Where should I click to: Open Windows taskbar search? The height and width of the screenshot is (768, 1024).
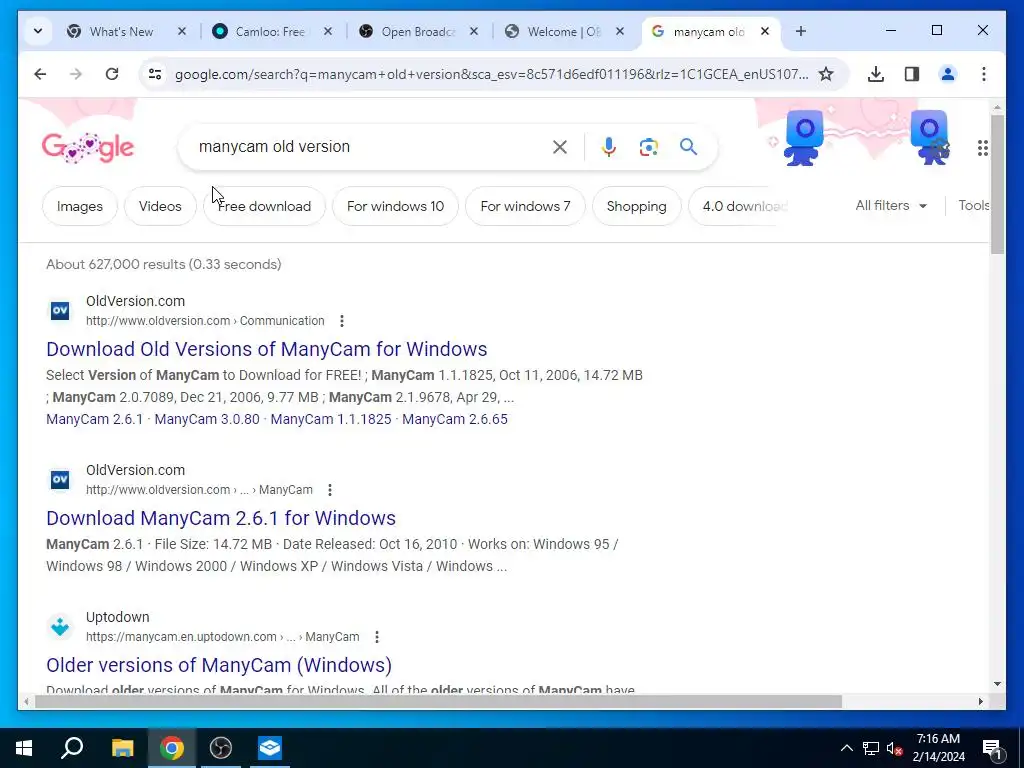coord(72,748)
